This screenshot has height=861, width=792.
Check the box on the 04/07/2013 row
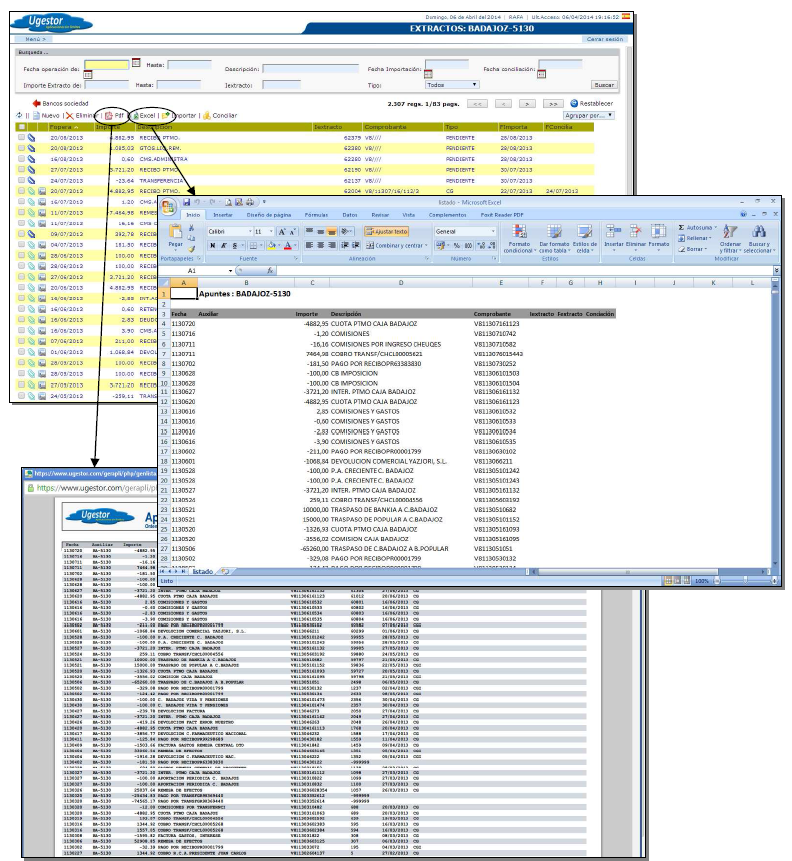[21, 244]
